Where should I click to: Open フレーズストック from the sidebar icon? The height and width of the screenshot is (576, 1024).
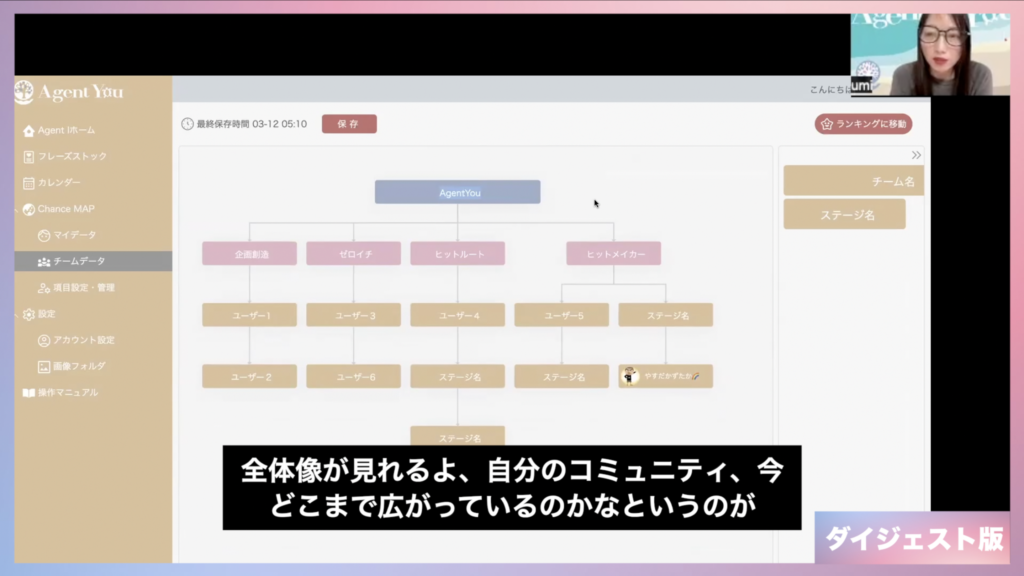(28, 157)
